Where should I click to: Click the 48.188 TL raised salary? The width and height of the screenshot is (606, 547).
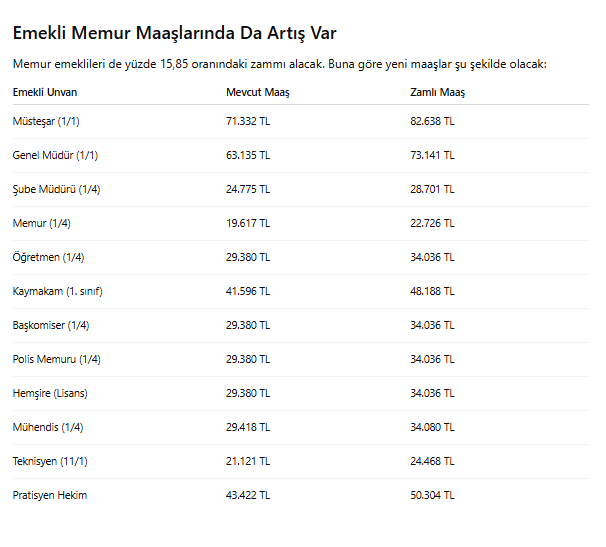(432, 291)
